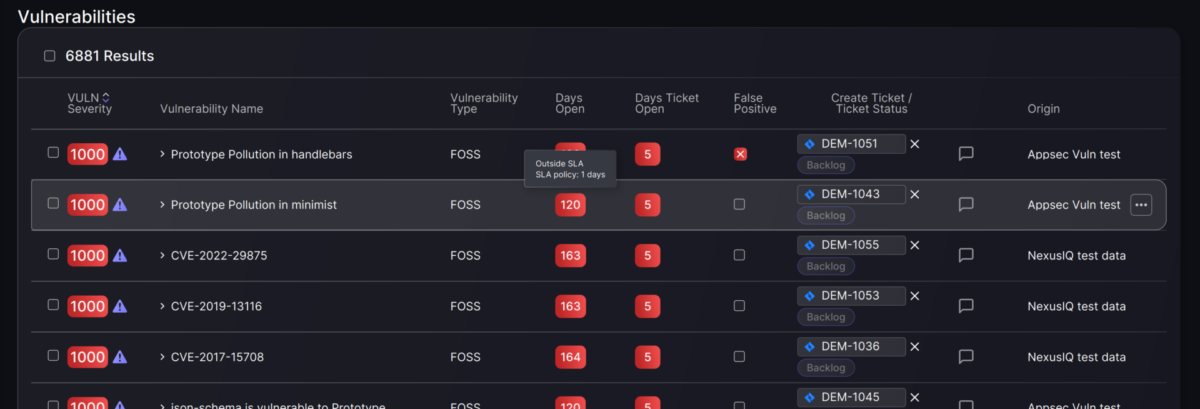Image resolution: width=1200 pixels, height=409 pixels.
Task: Click Backlog status under DEM-1051
Action: tap(826, 164)
